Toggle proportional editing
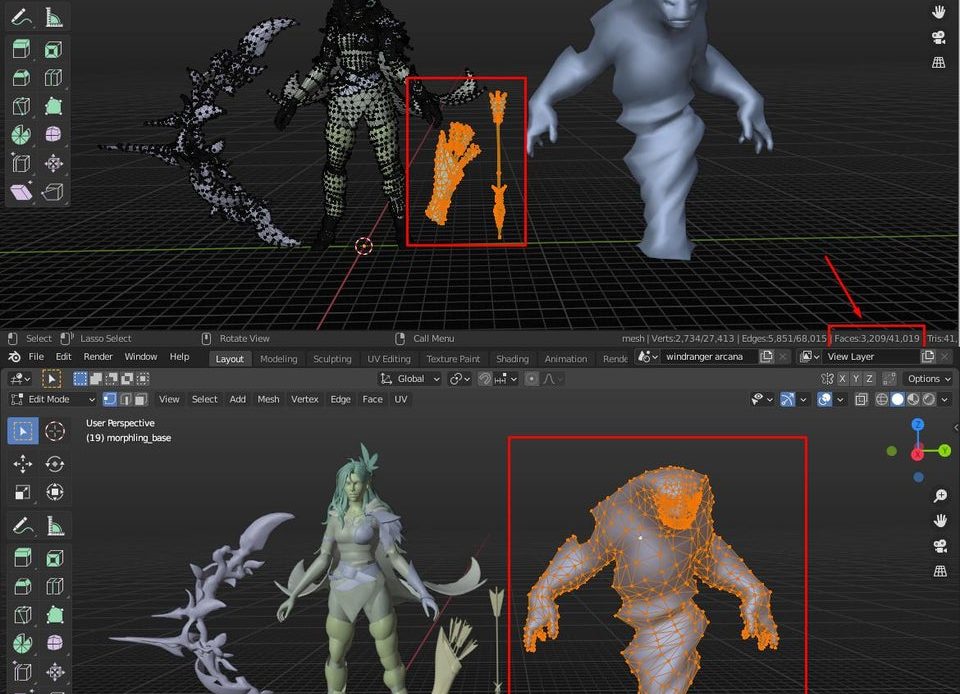This screenshot has width=960, height=694. (532, 379)
